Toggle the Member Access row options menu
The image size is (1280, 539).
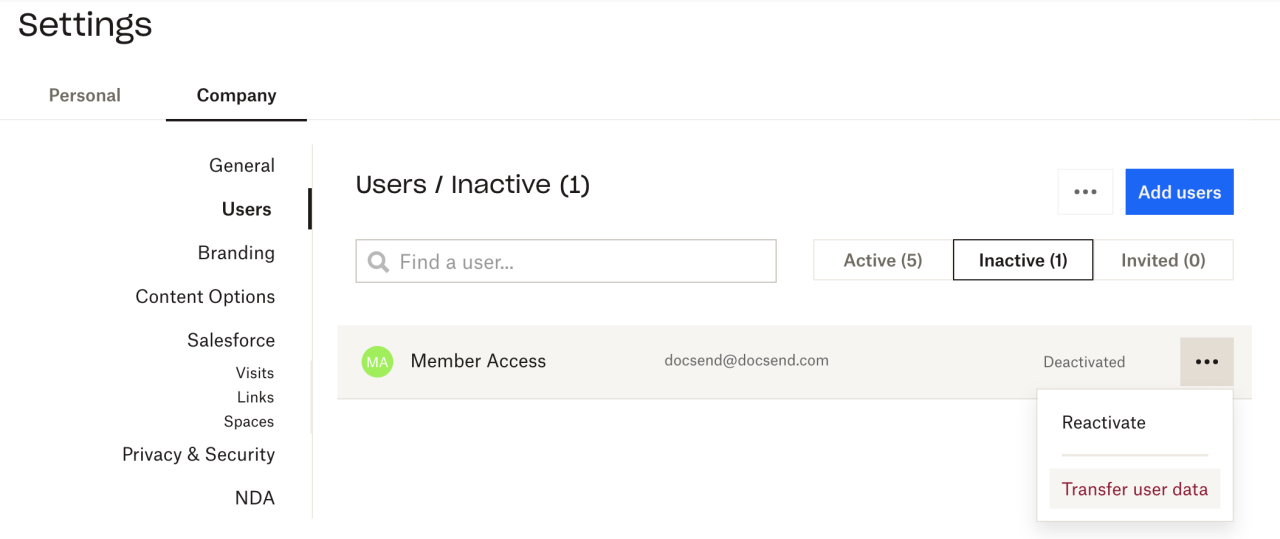pos(1206,362)
